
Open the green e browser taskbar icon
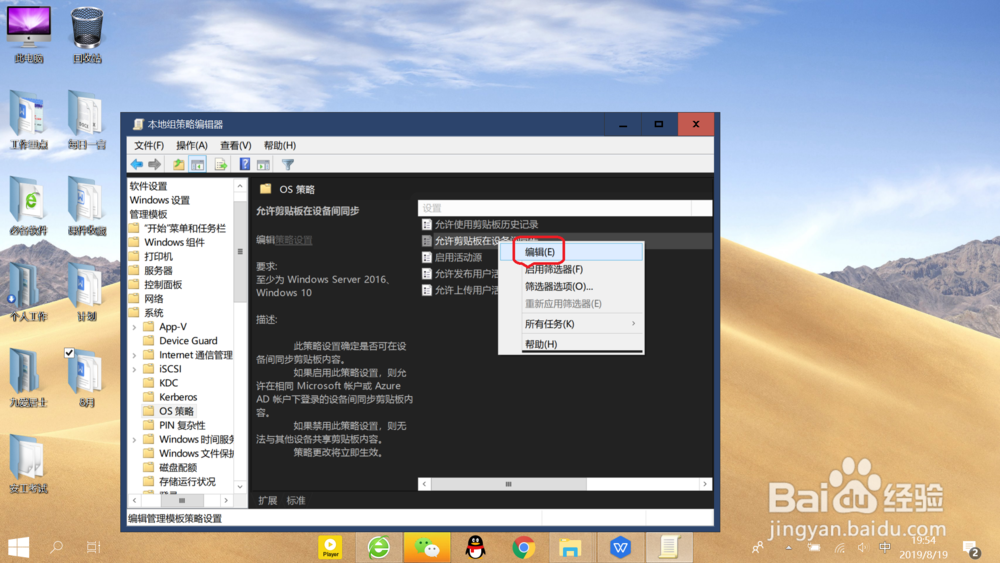click(x=379, y=547)
